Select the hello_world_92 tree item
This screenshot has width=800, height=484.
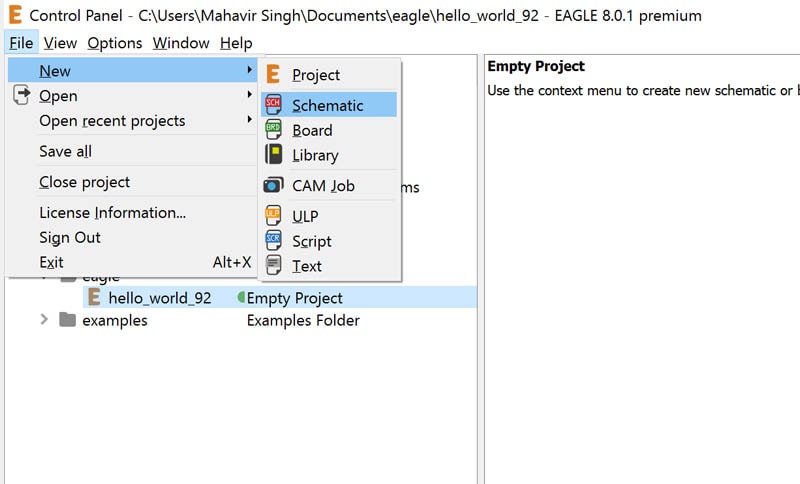point(159,297)
